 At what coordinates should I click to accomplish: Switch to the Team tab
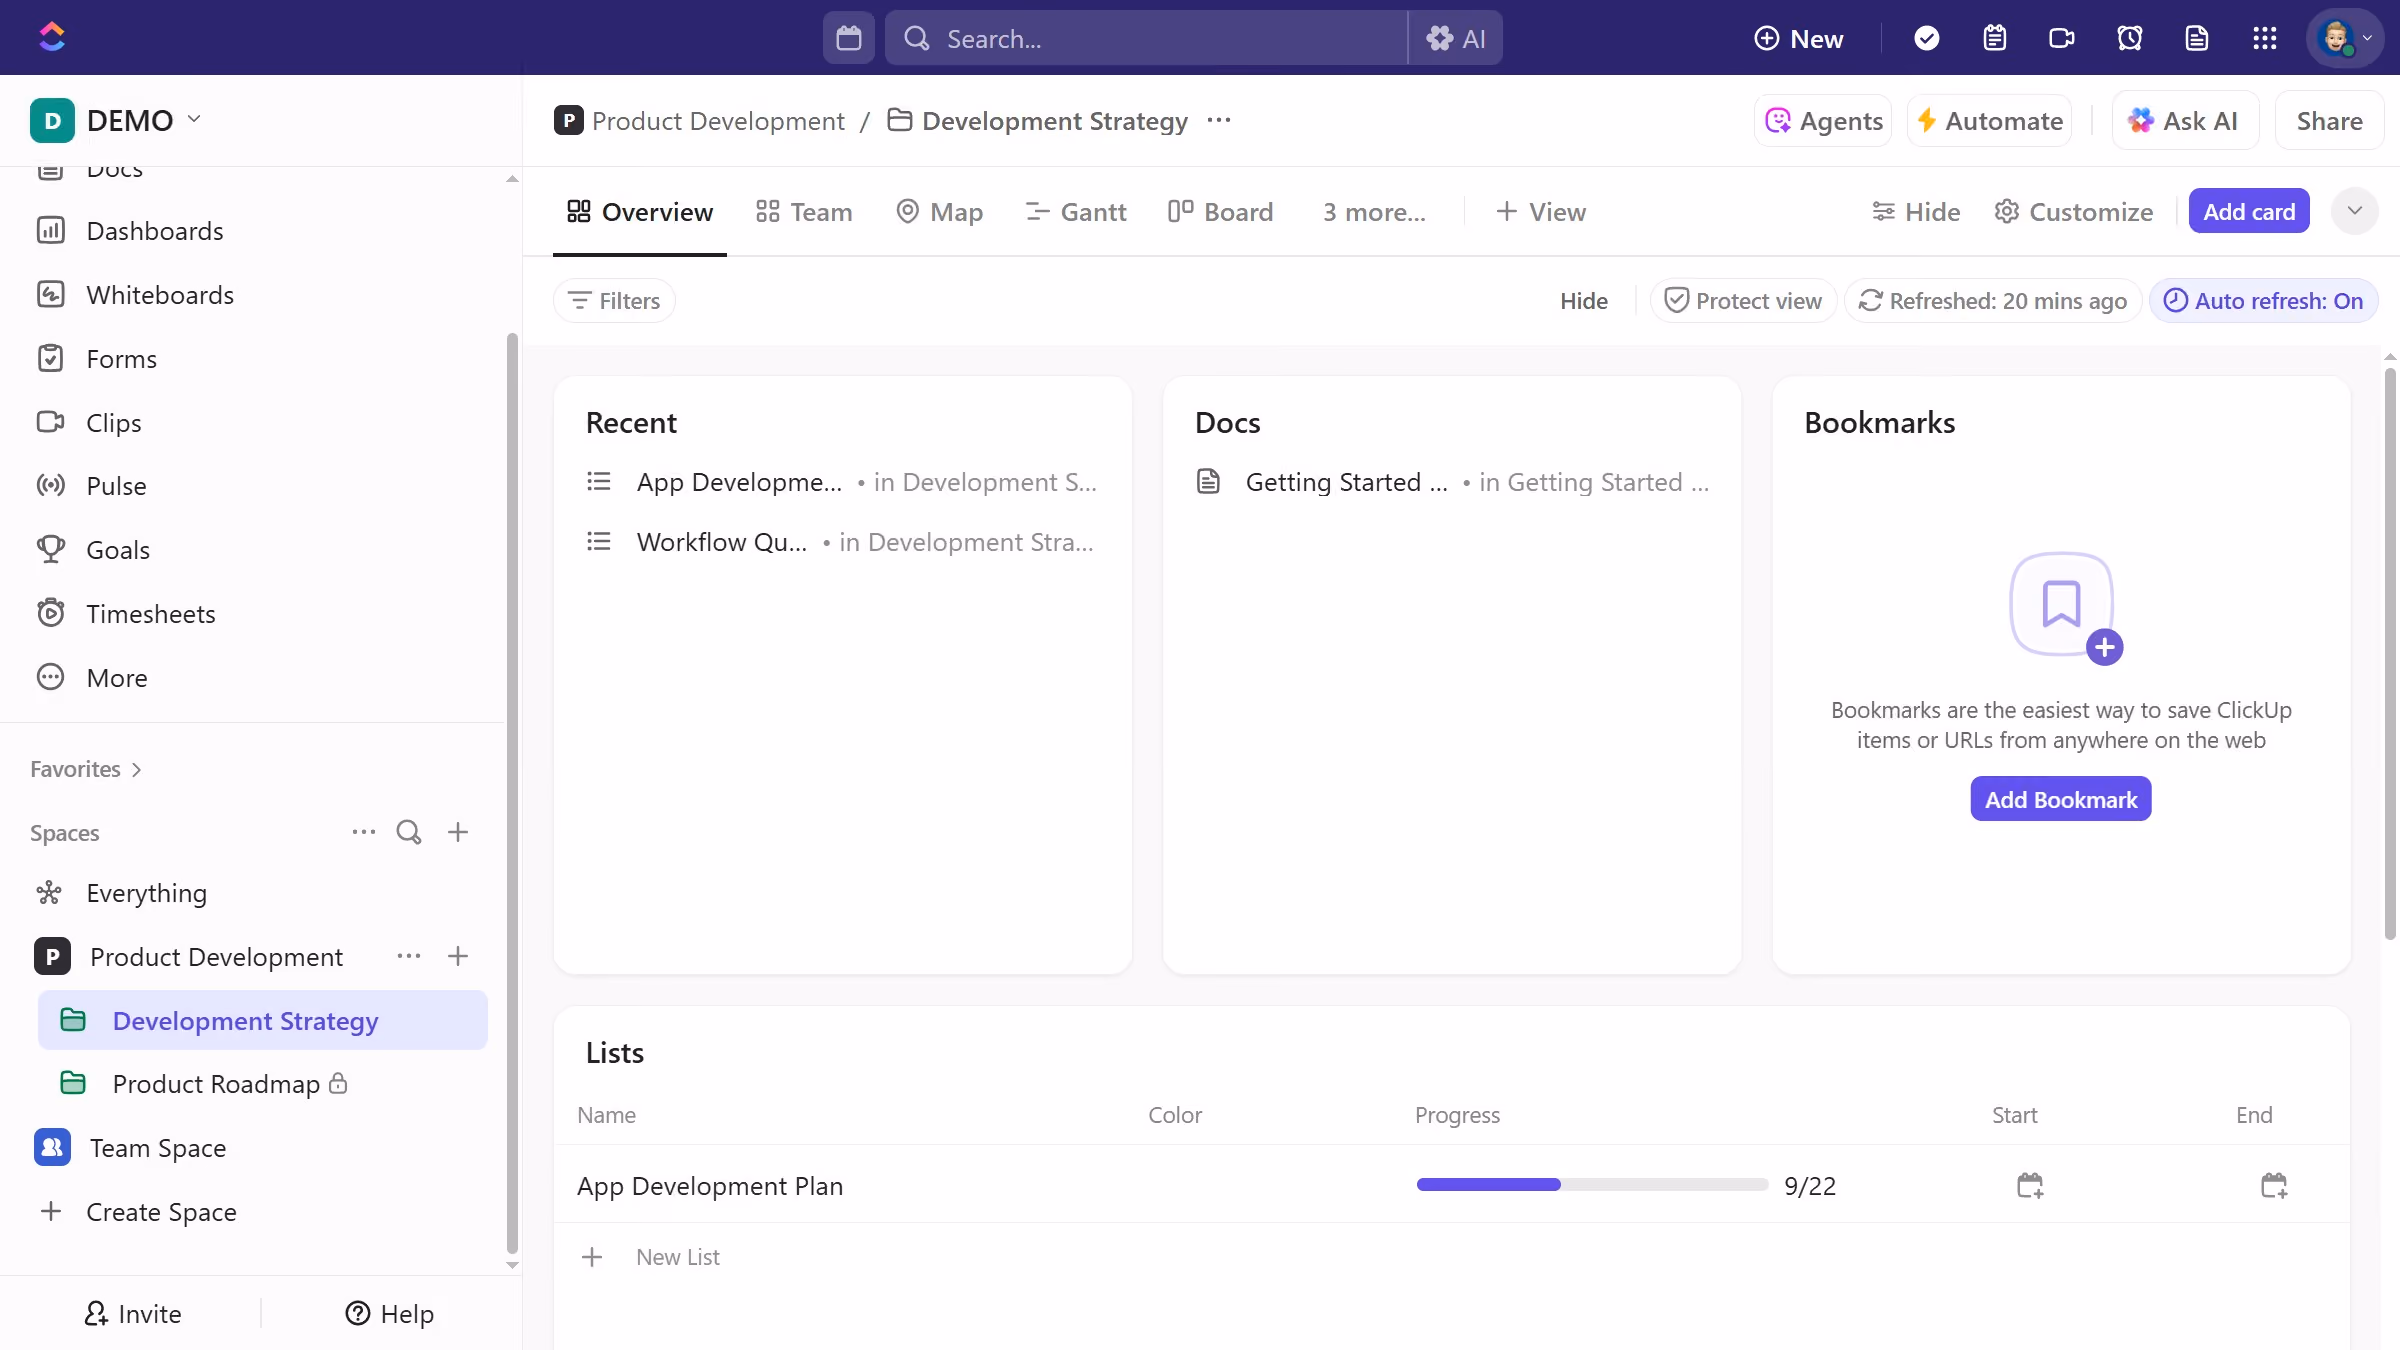[x=804, y=212]
